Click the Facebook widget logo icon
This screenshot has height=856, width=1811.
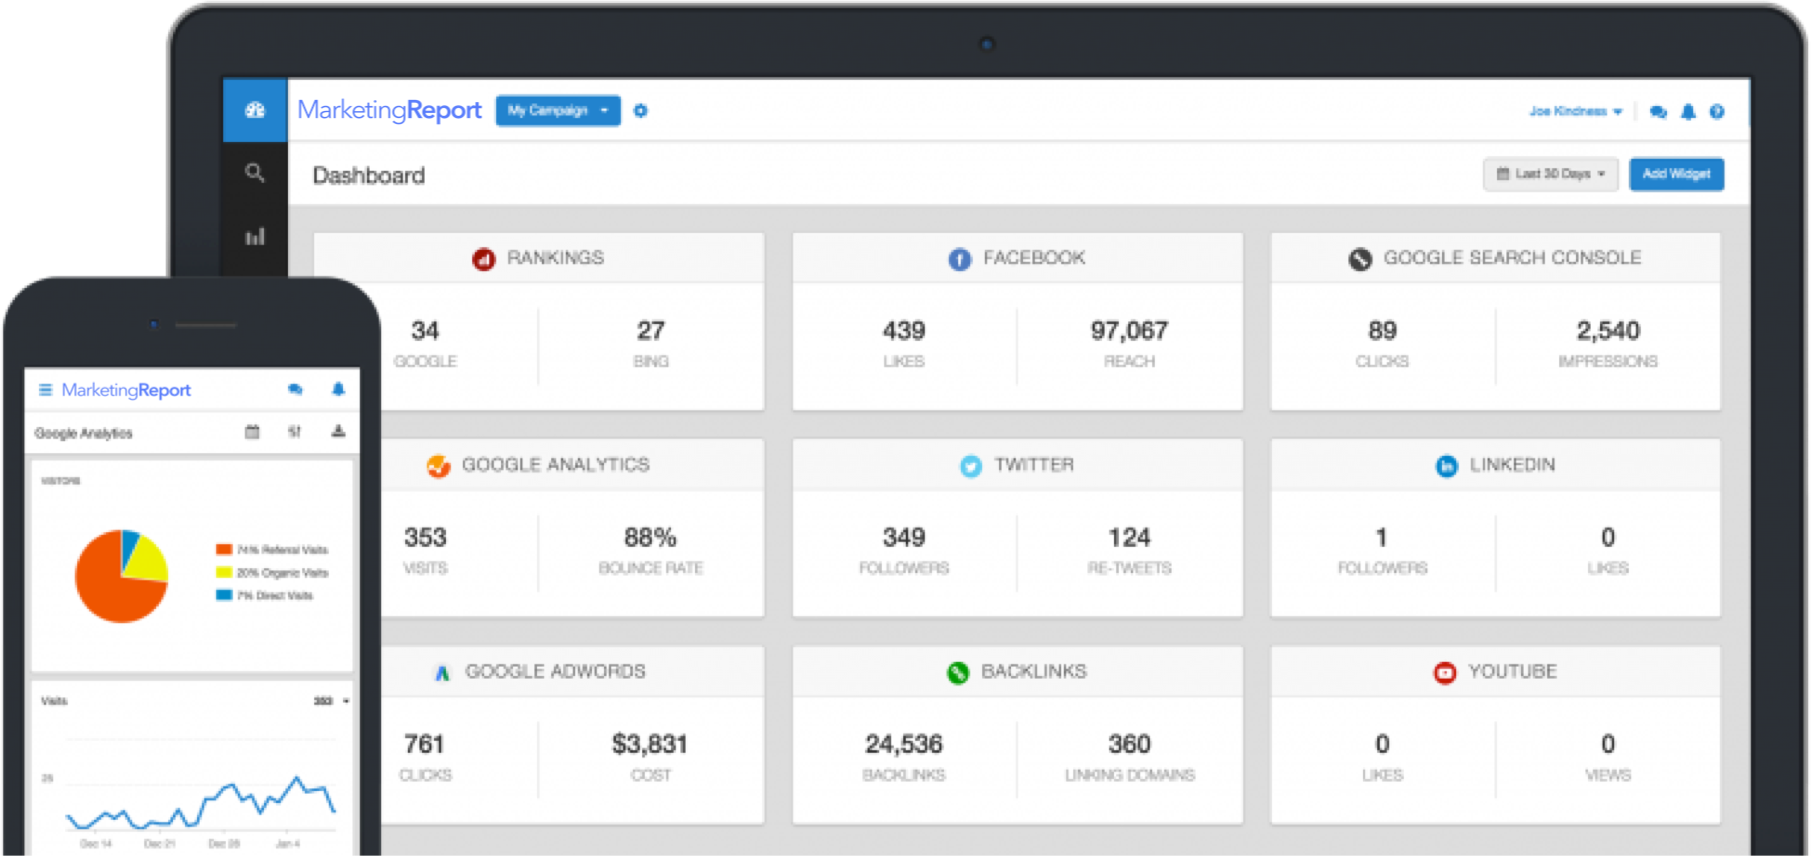[x=960, y=259]
